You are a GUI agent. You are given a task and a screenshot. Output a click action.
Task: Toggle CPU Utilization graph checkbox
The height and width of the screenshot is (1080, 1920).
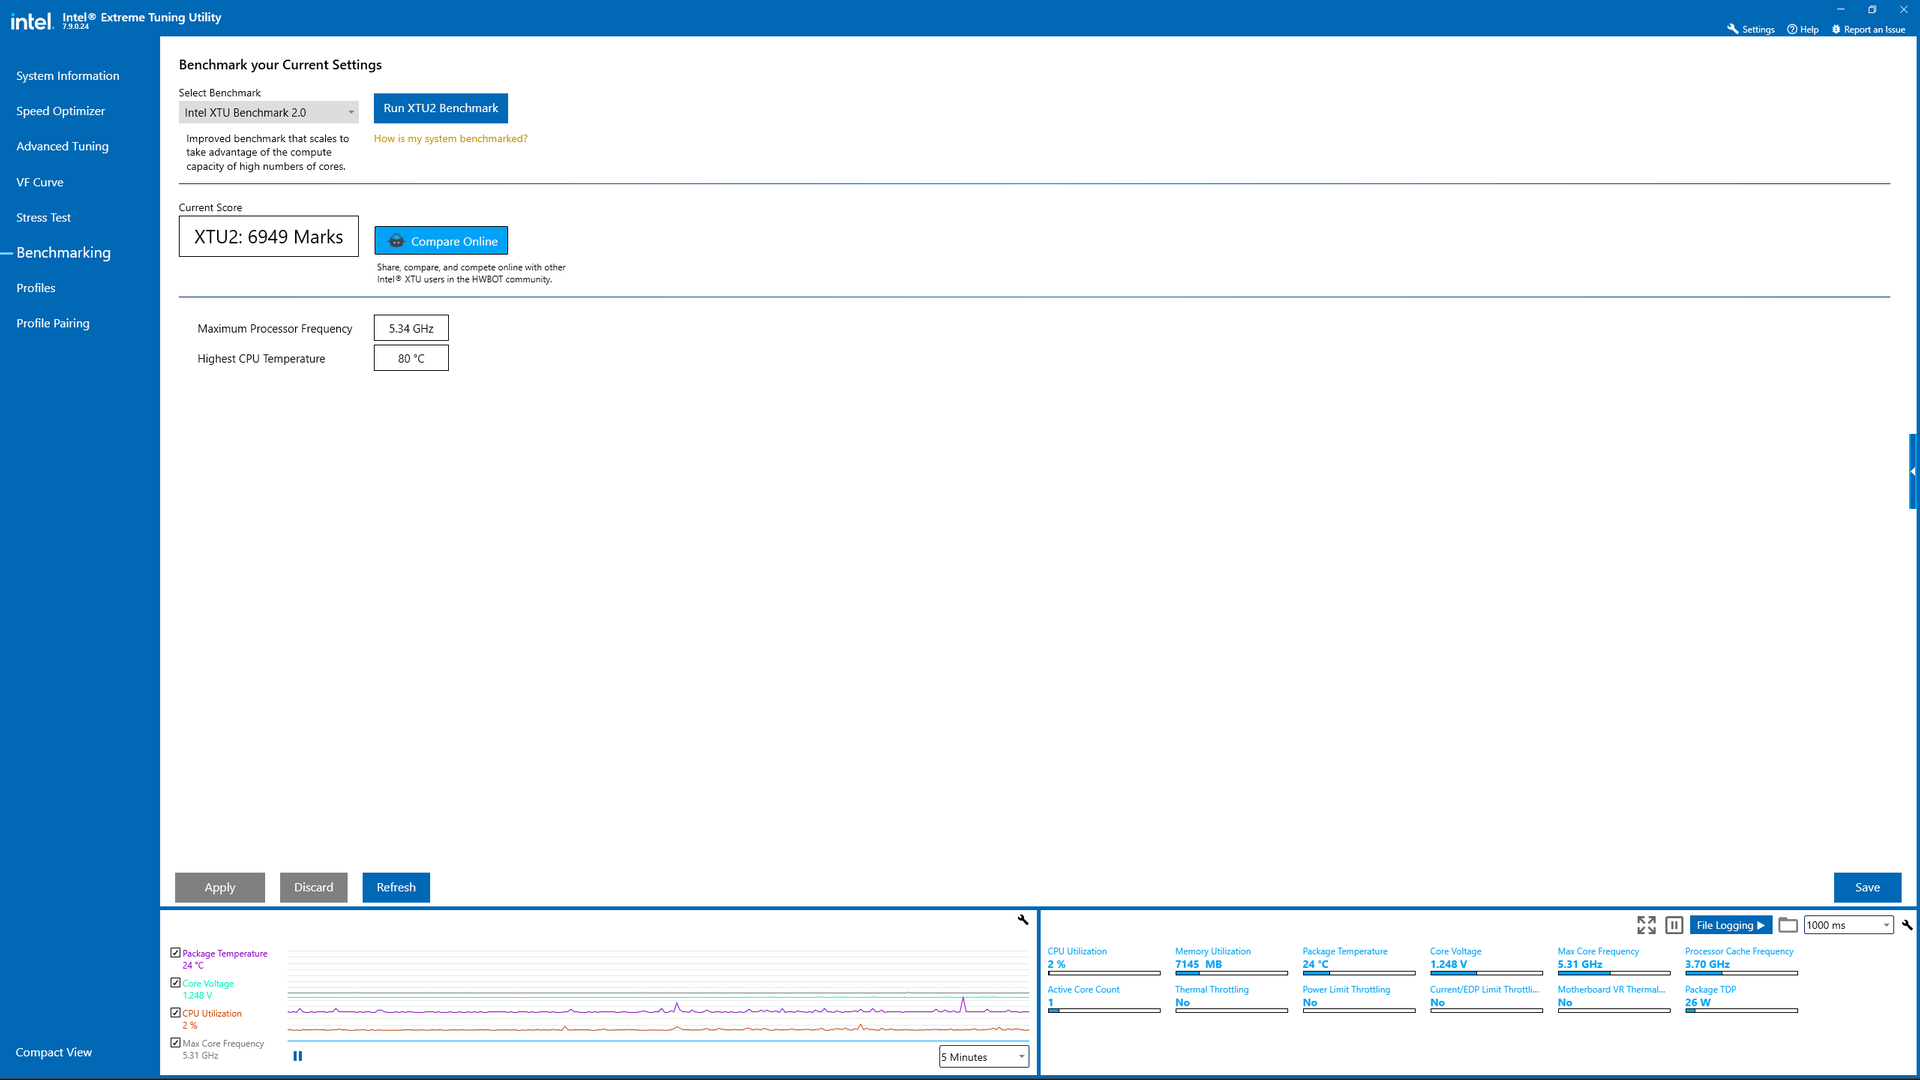[x=175, y=1013]
